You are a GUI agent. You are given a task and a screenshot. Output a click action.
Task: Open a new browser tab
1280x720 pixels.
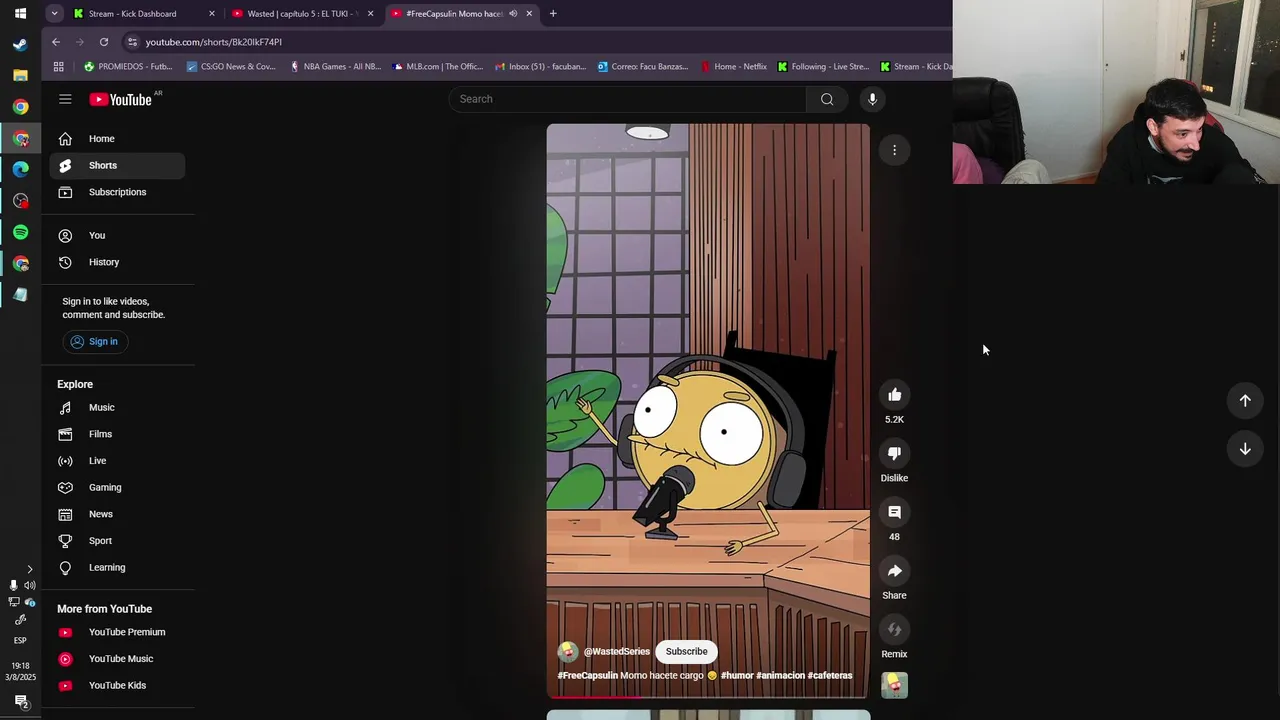click(x=553, y=13)
